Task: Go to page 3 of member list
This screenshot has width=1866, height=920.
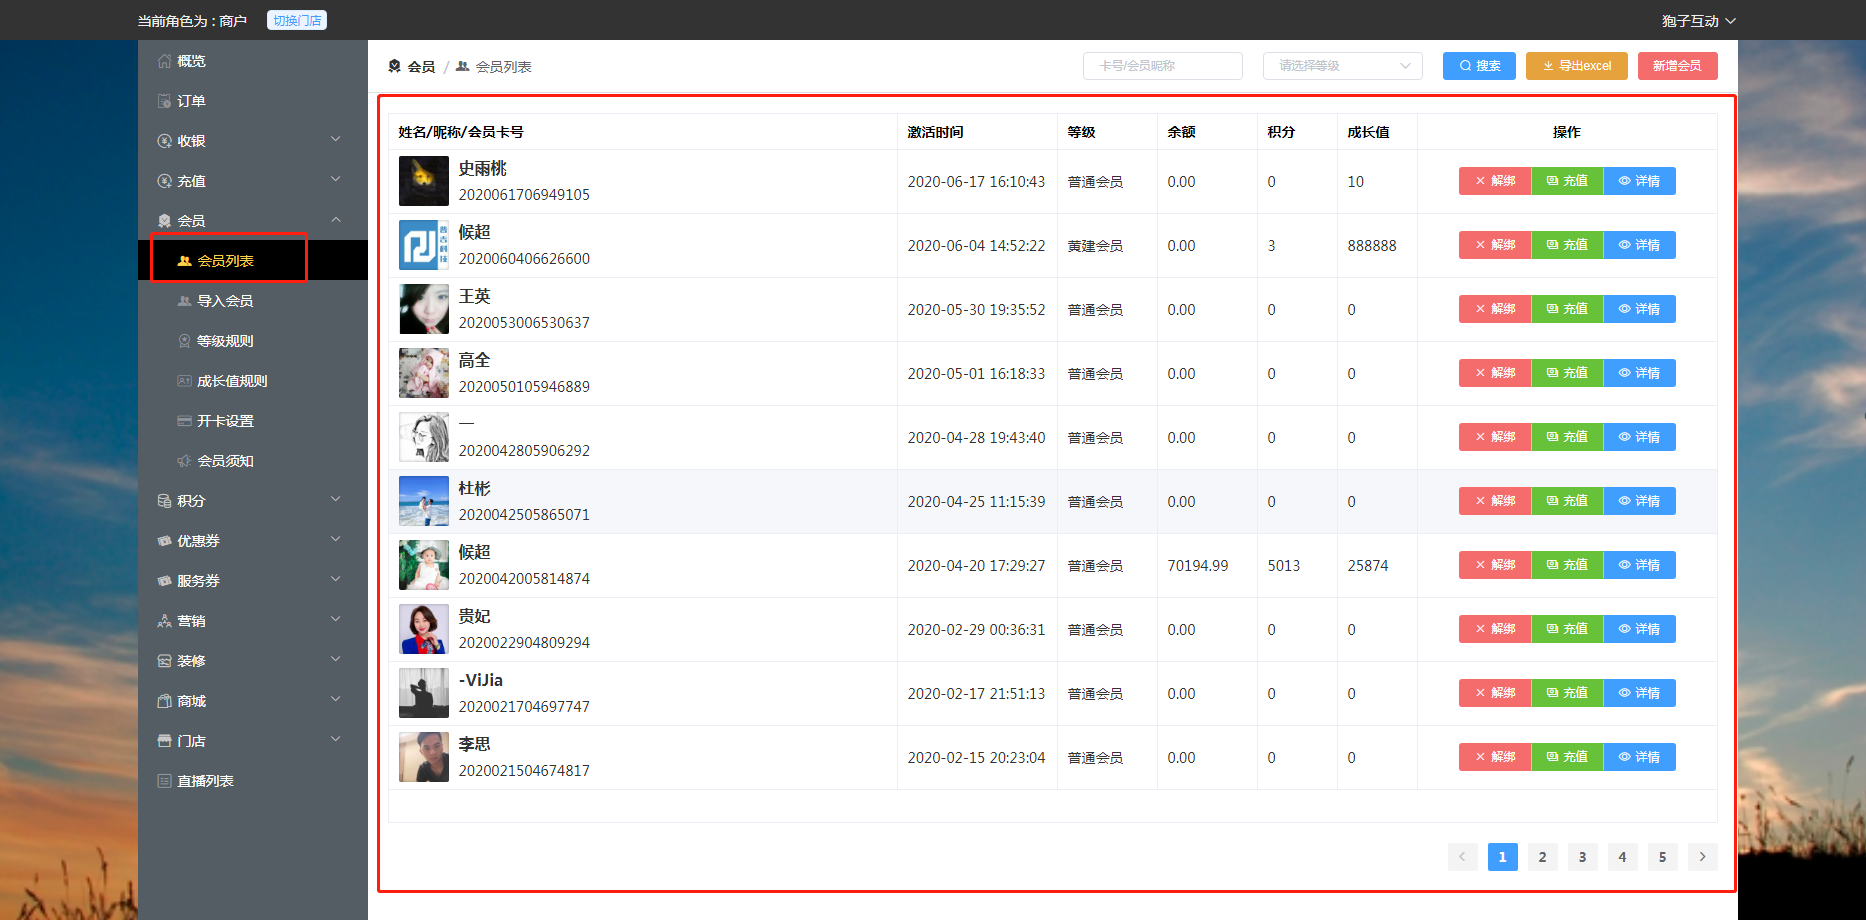Action: coord(1582,857)
